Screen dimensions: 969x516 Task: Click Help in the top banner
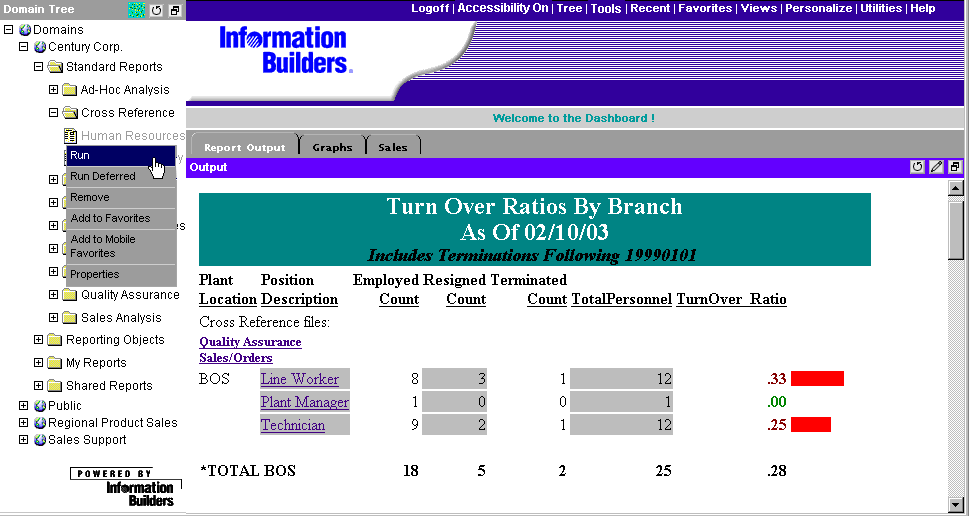pos(923,9)
